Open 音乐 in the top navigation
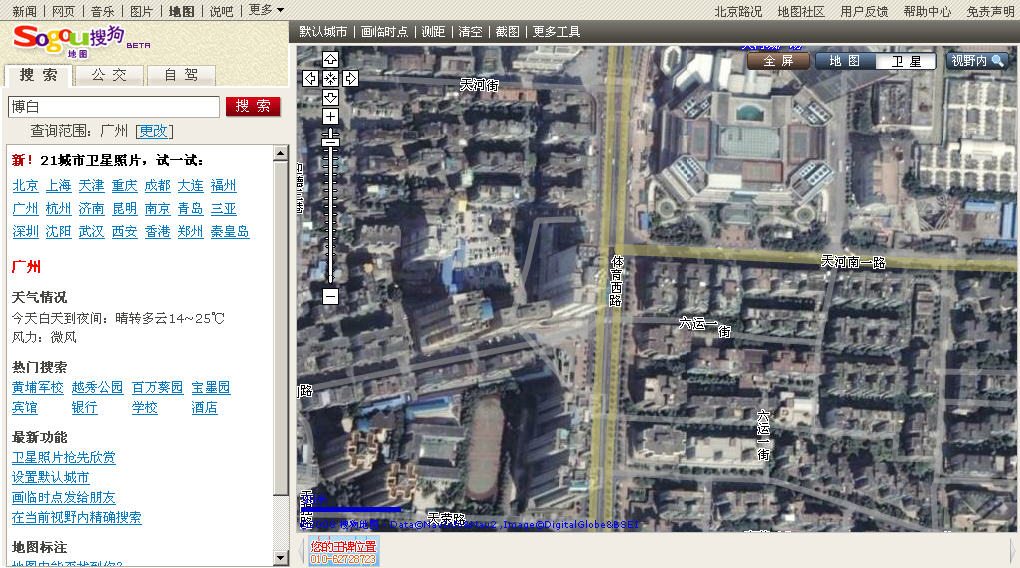This screenshot has height=568, width=1020. click(x=103, y=11)
